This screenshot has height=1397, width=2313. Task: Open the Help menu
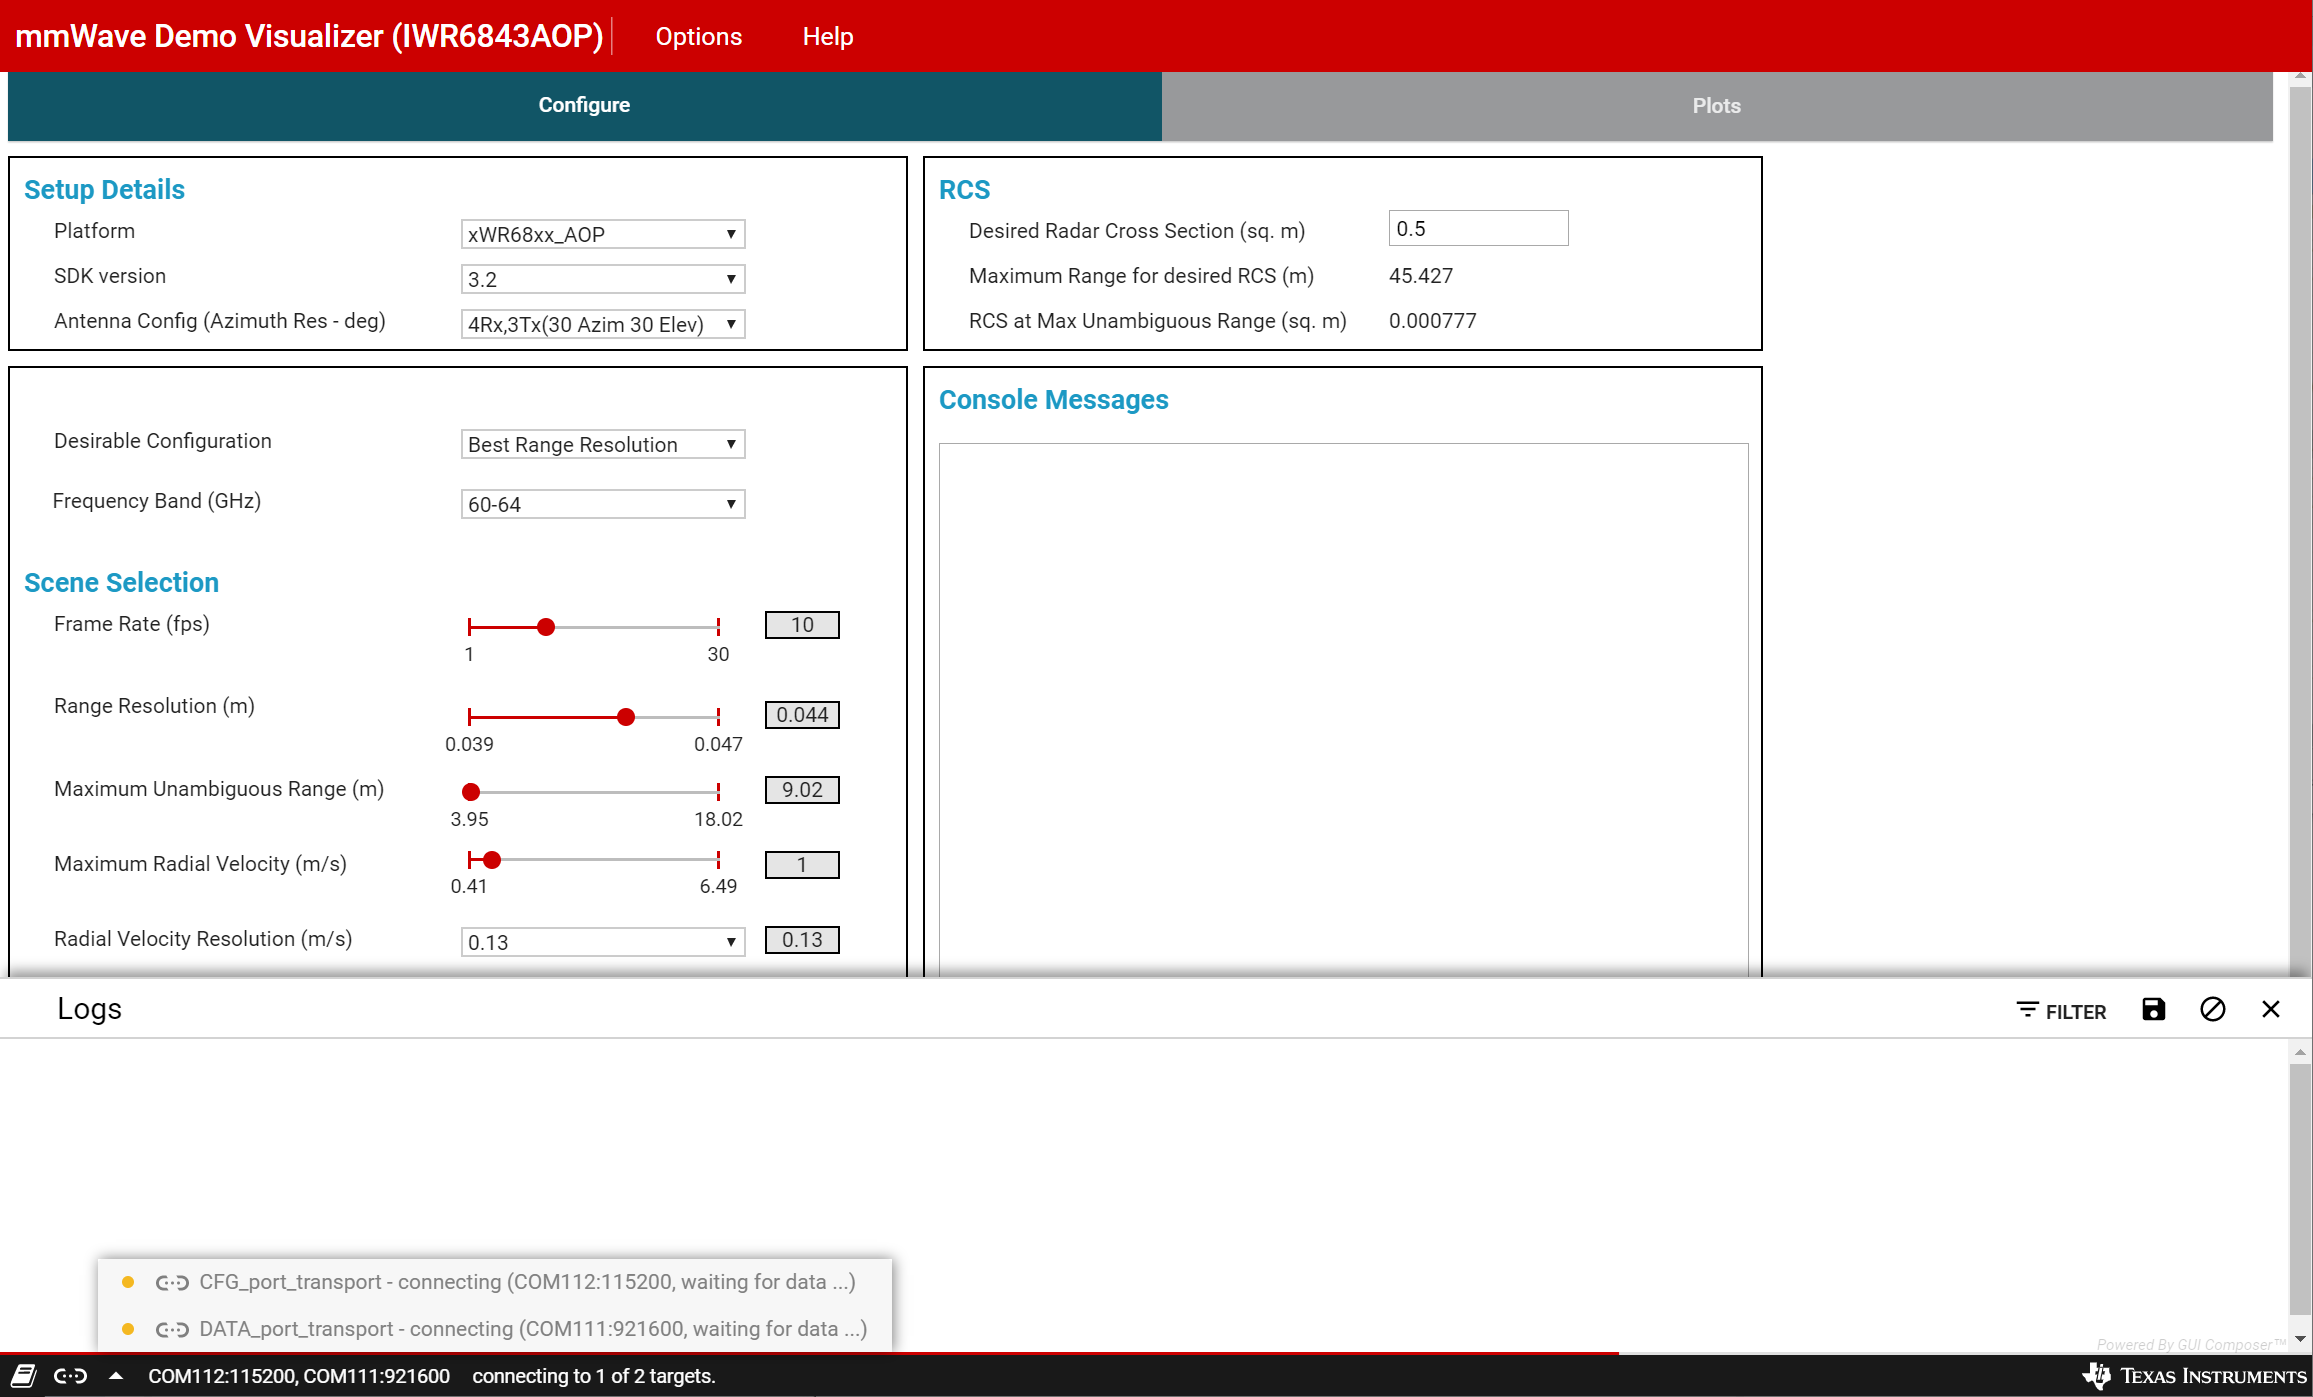coord(827,36)
